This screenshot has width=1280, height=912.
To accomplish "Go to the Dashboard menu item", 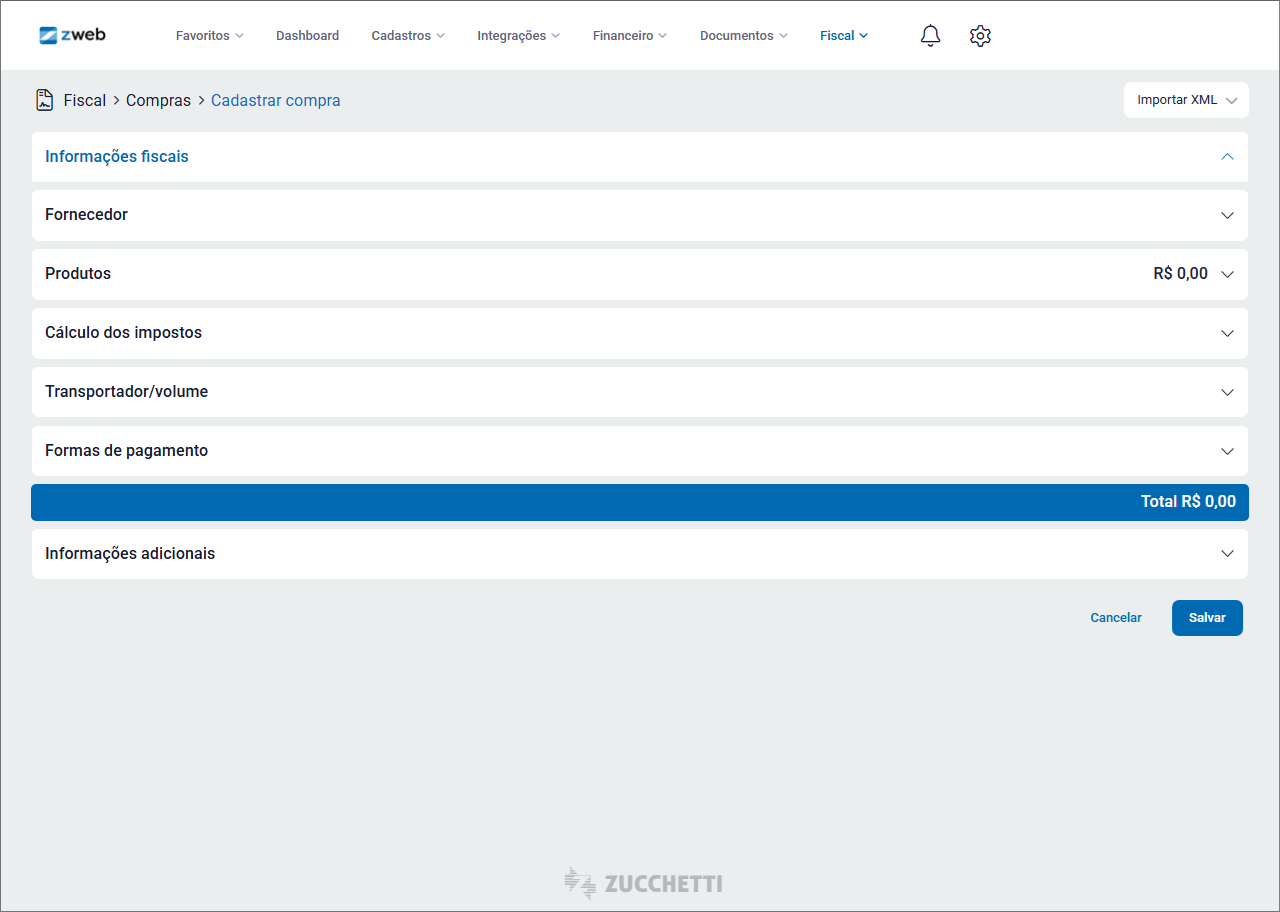I will pos(307,36).
